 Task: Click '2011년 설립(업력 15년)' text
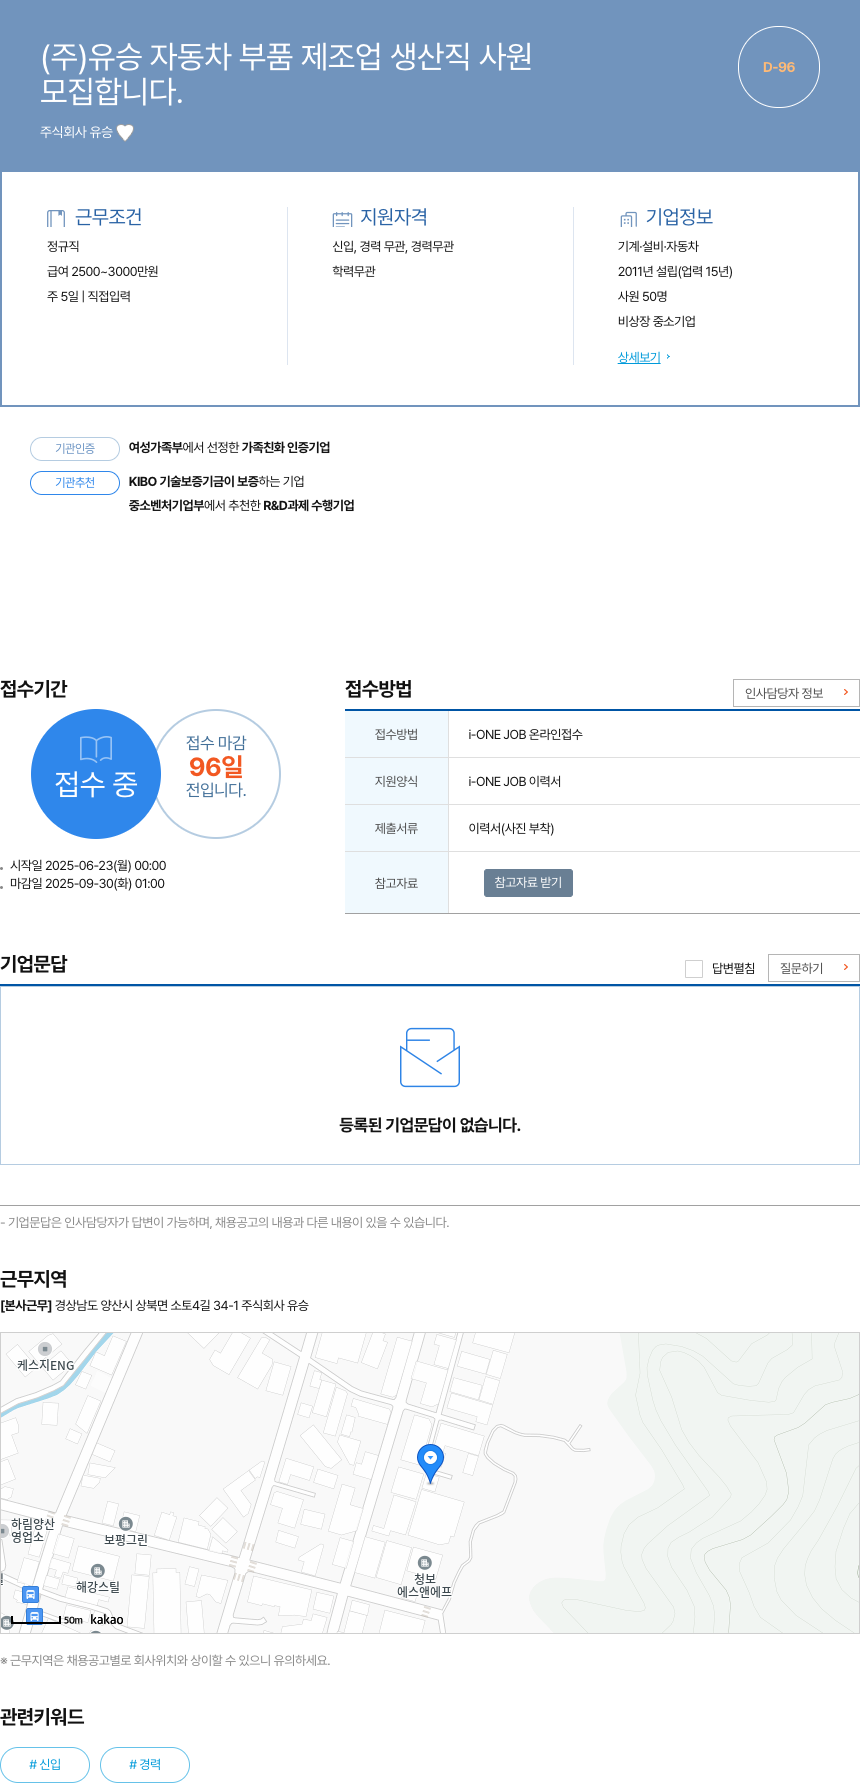[x=675, y=272]
